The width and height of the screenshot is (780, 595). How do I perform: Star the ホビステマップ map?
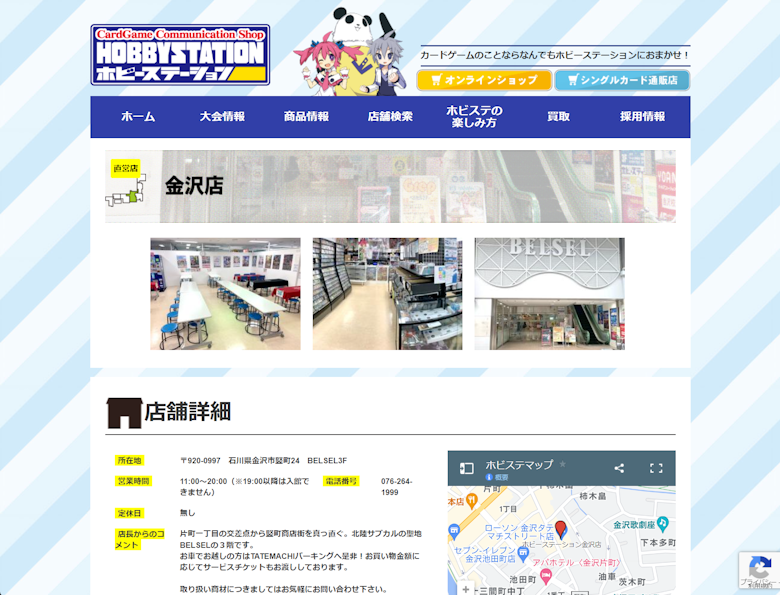tap(563, 465)
